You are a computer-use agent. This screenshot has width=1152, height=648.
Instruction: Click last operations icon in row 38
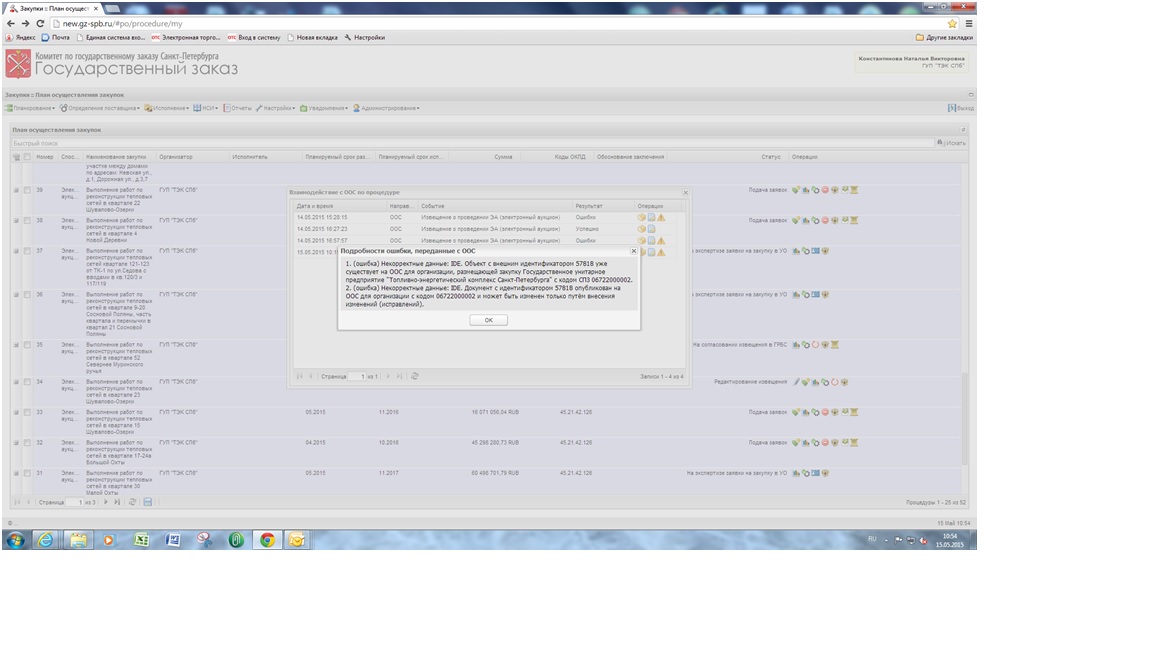pos(854,220)
